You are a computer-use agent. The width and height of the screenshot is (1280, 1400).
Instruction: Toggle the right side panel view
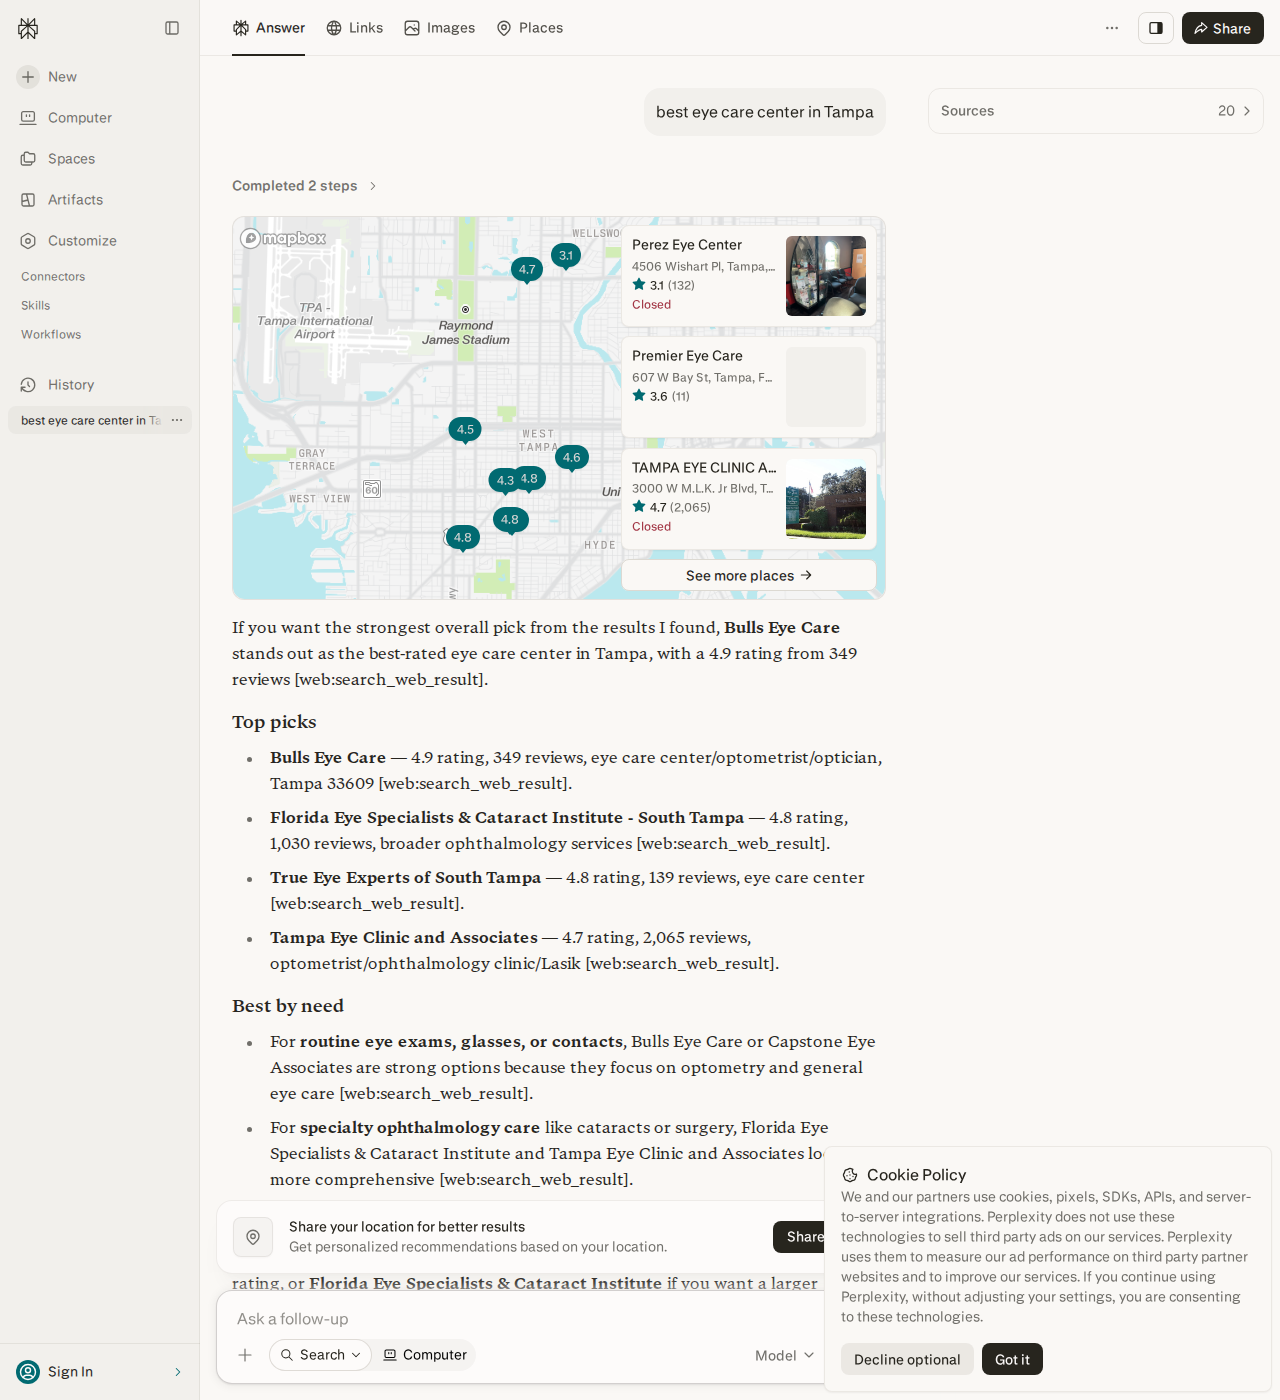coord(1156,28)
